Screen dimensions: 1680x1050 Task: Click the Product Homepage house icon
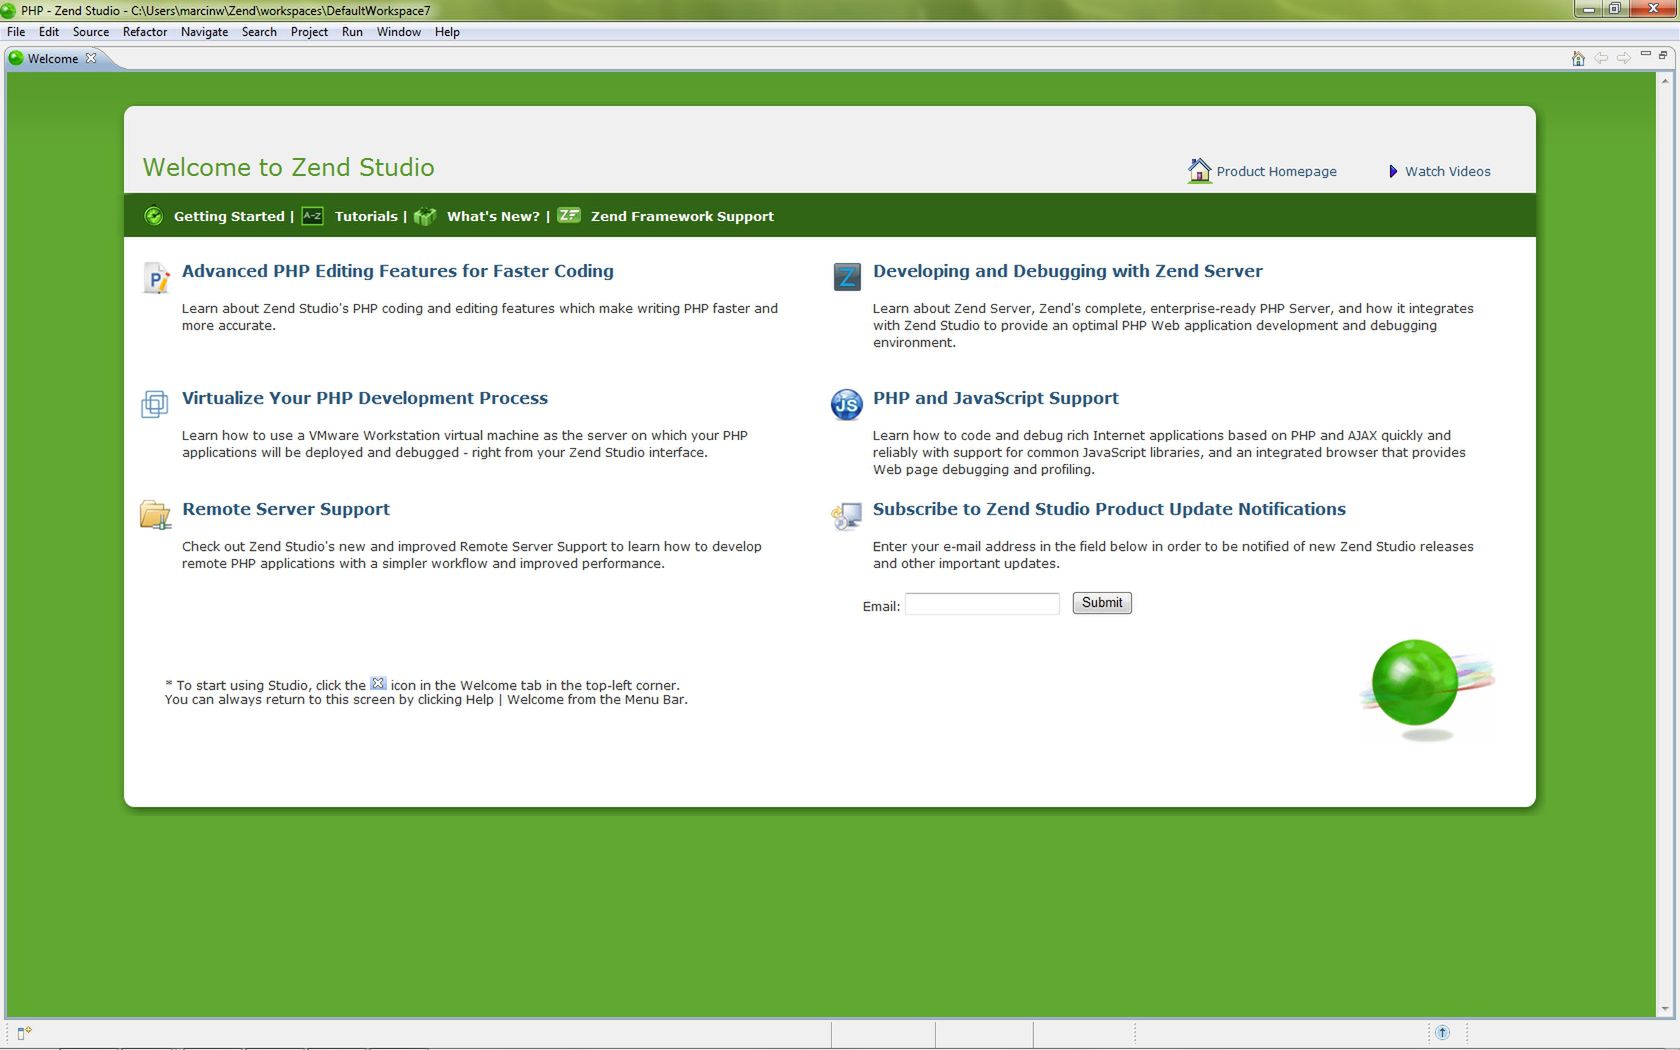point(1199,170)
